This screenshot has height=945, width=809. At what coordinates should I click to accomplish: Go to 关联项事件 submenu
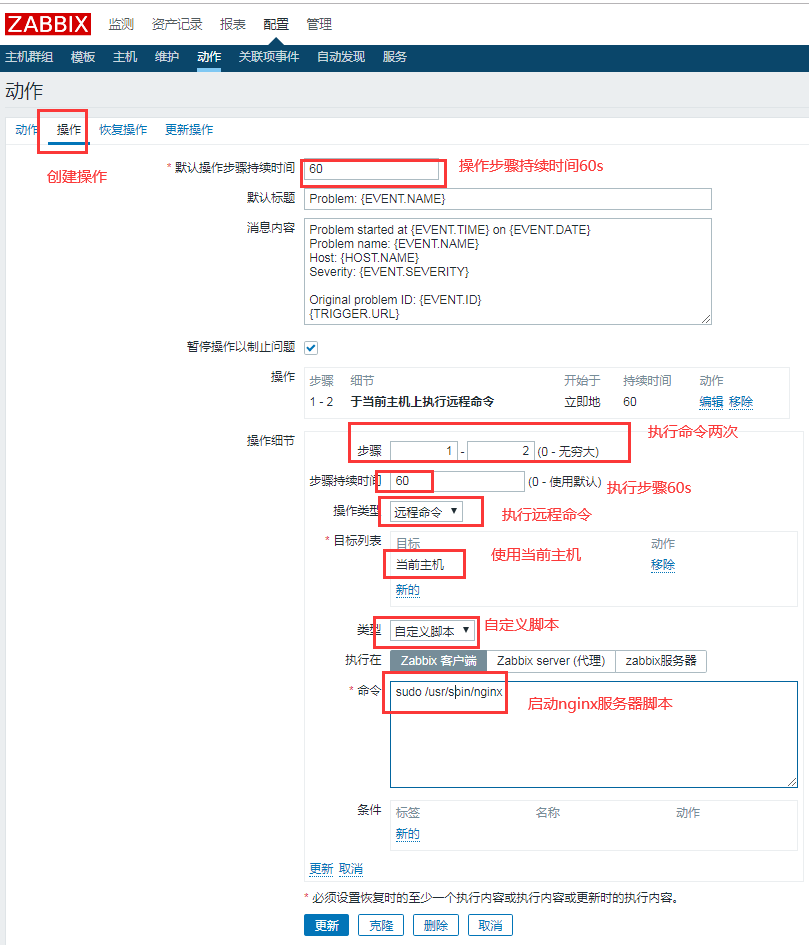(269, 57)
